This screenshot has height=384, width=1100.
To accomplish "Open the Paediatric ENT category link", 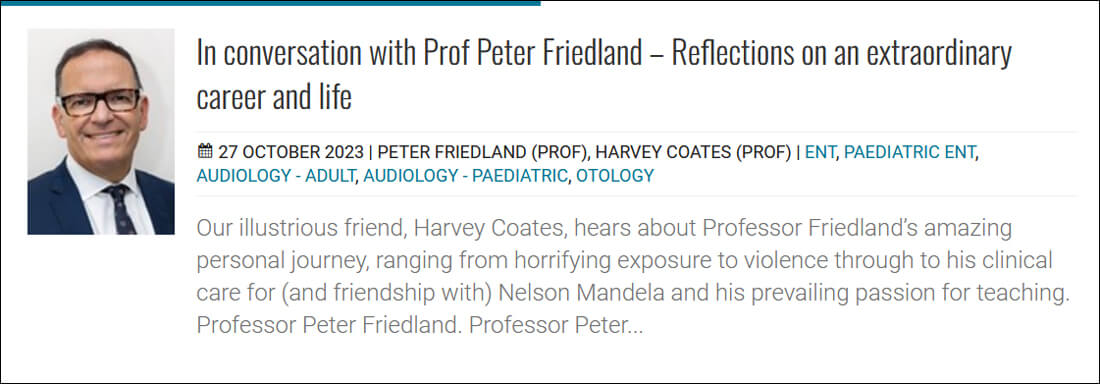I will [909, 152].
